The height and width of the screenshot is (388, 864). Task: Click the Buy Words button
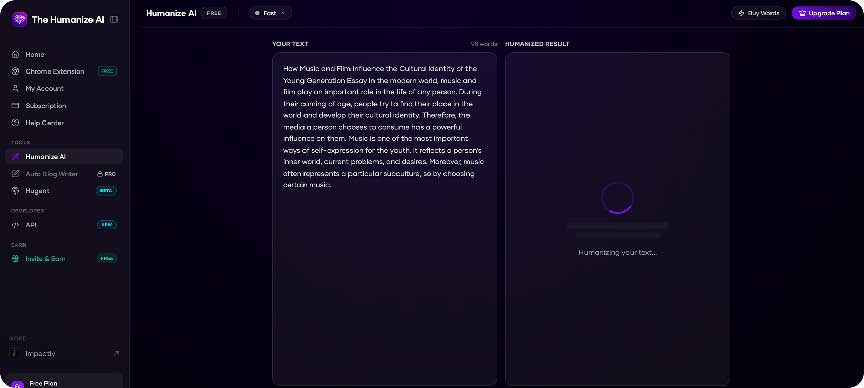pyautogui.click(x=758, y=13)
